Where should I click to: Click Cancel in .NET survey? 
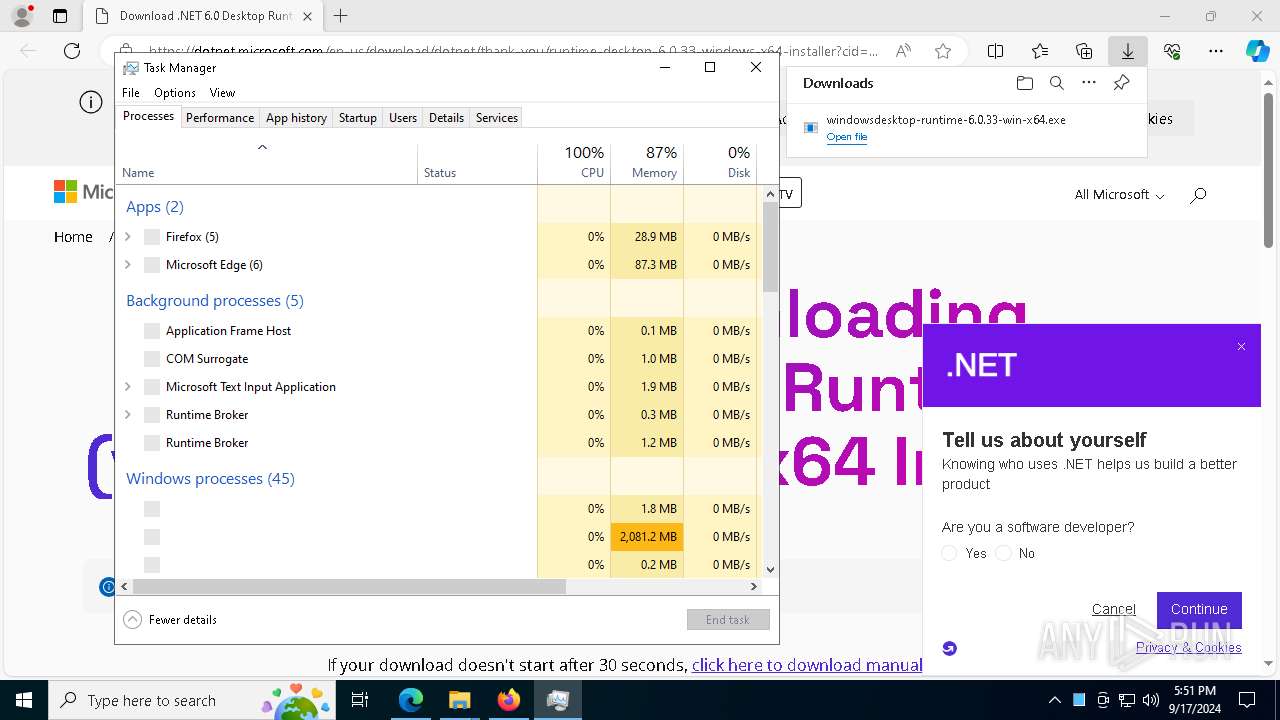pos(1114,609)
